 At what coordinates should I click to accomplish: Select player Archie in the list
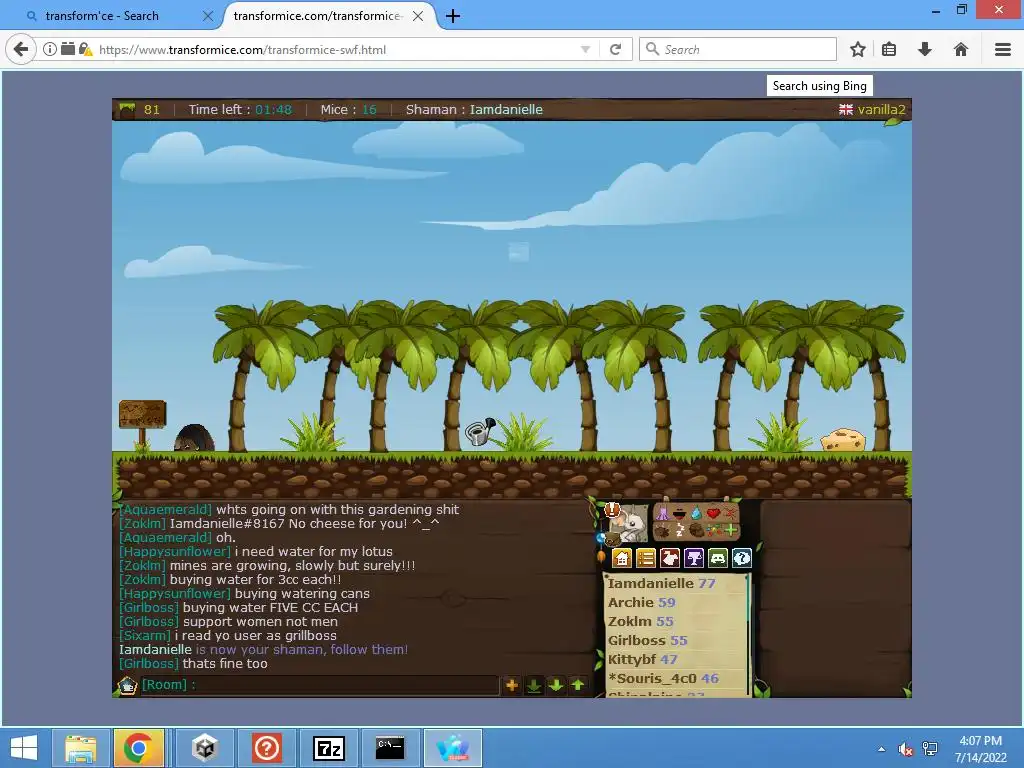click(x=641, y=602)
